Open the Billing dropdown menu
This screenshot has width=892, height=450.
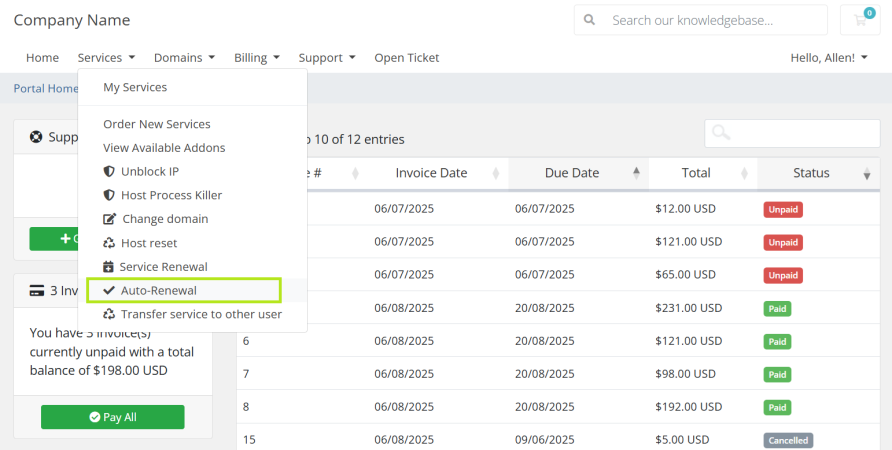click(x=257, y=57)
